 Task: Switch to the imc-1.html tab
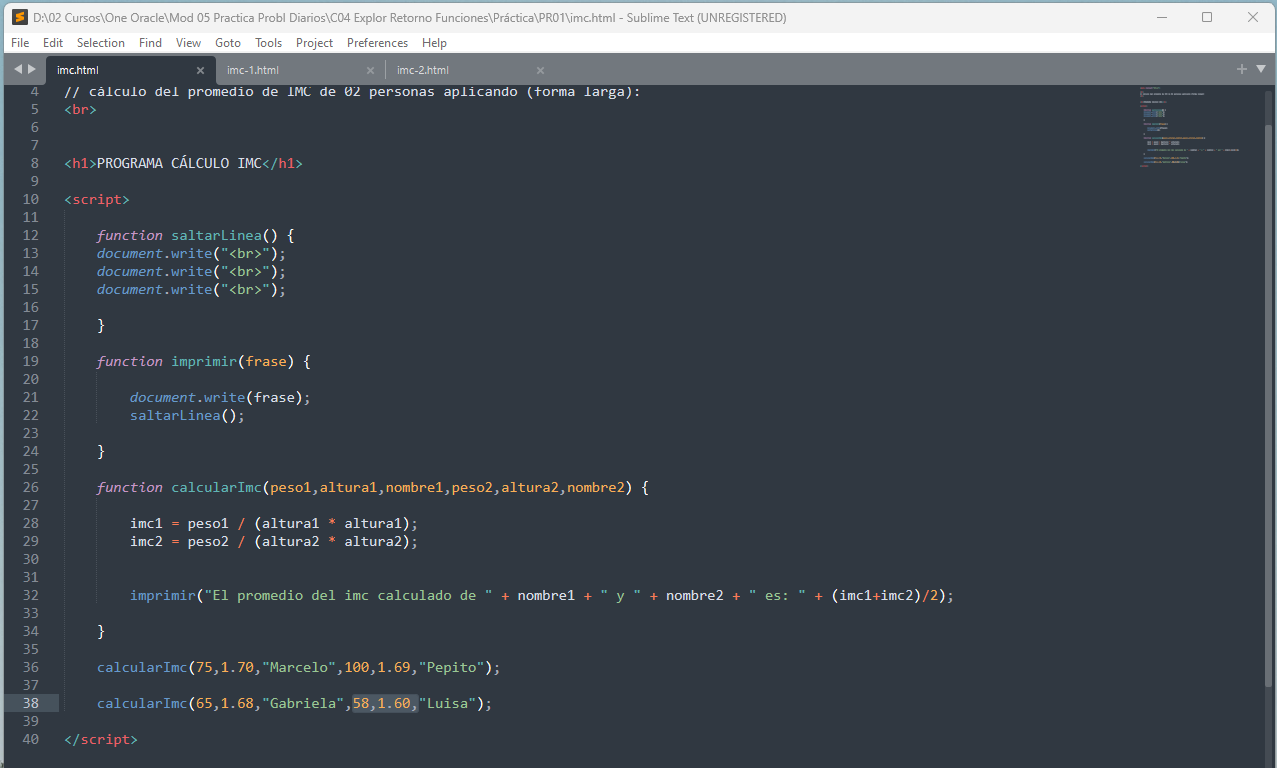coord(300,70)
